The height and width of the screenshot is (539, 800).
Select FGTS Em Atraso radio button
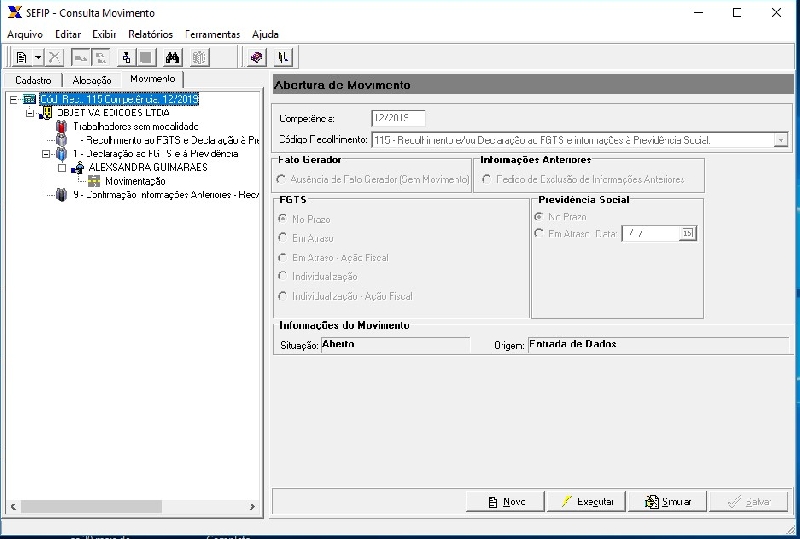click(x=282, y=238)
